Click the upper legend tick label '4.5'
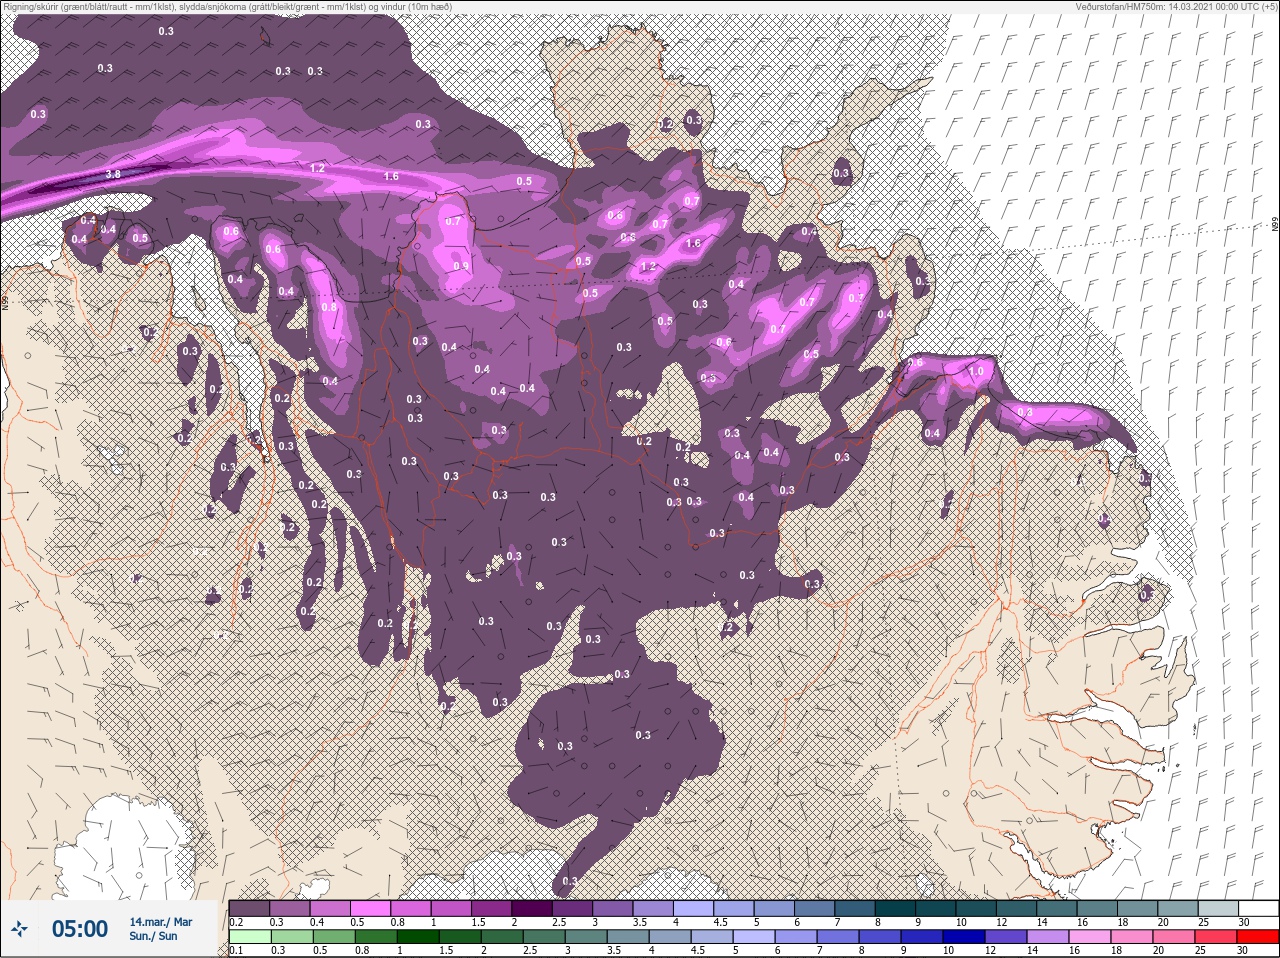This screenshot has width=1280, height=958. [720, 922]
